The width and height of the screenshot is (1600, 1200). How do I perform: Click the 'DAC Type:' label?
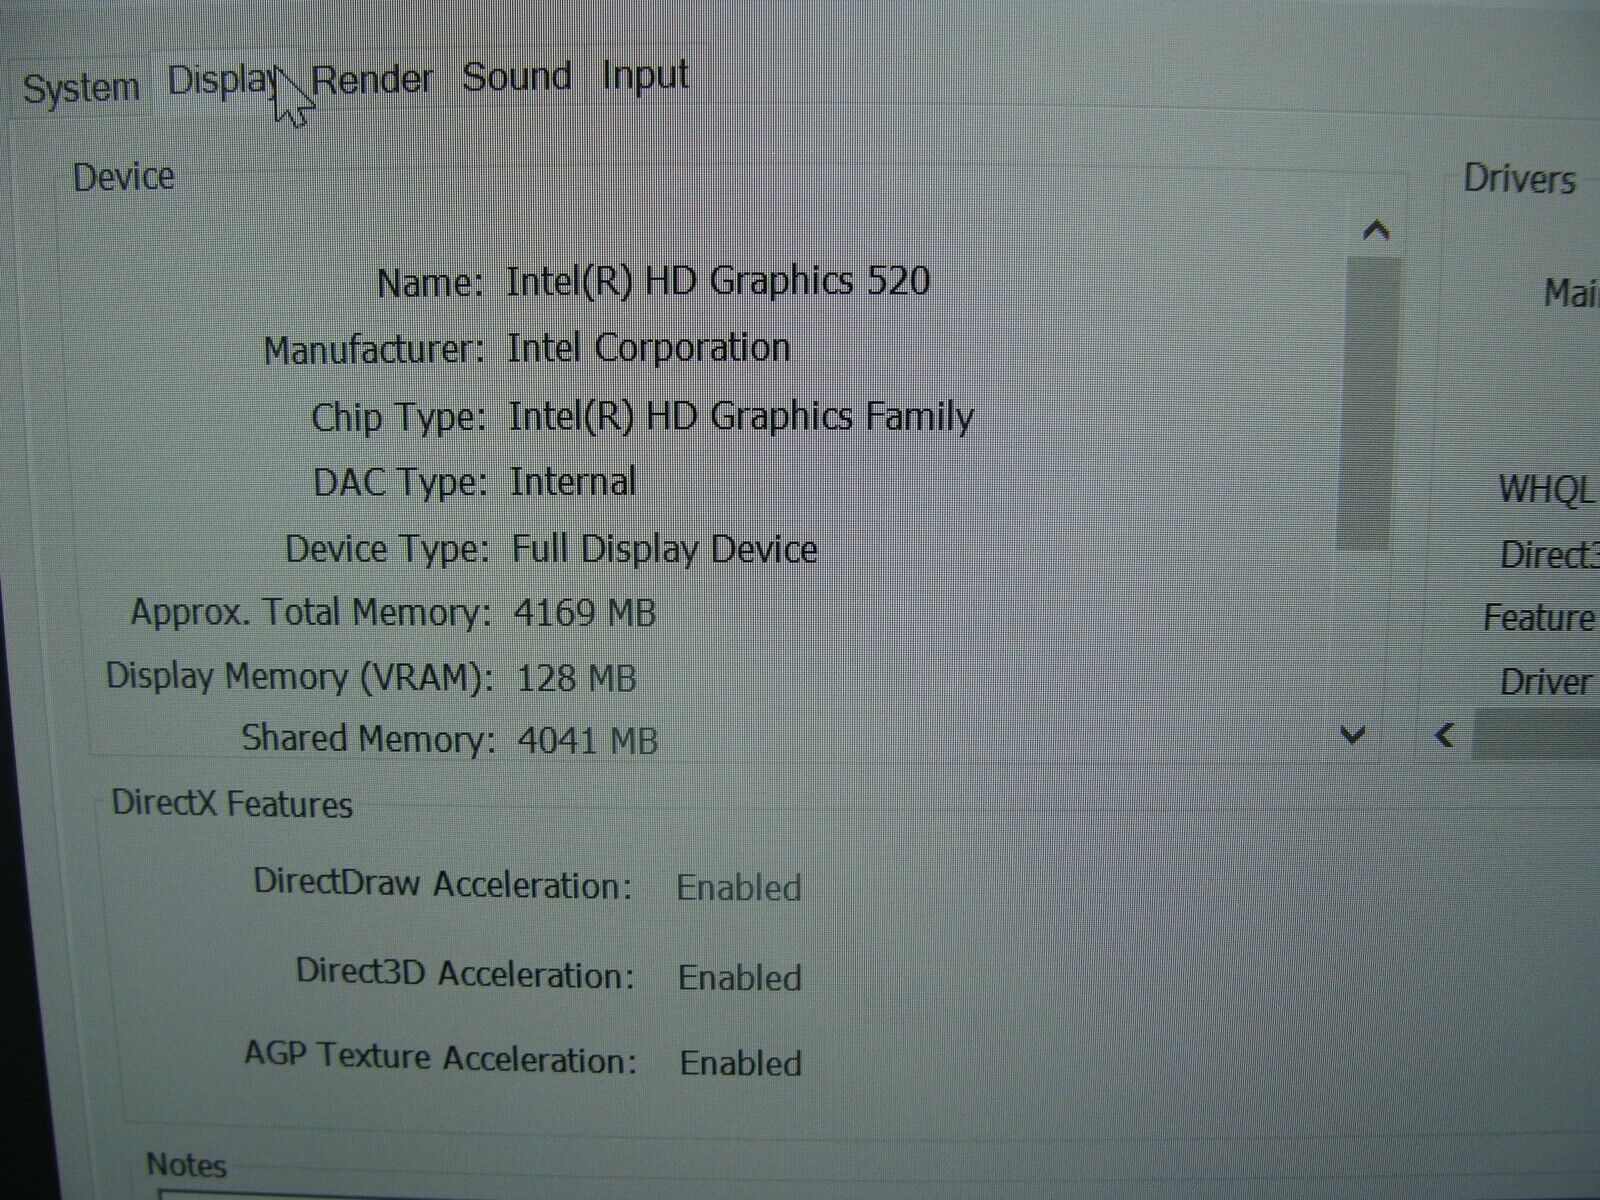(400, 483)
